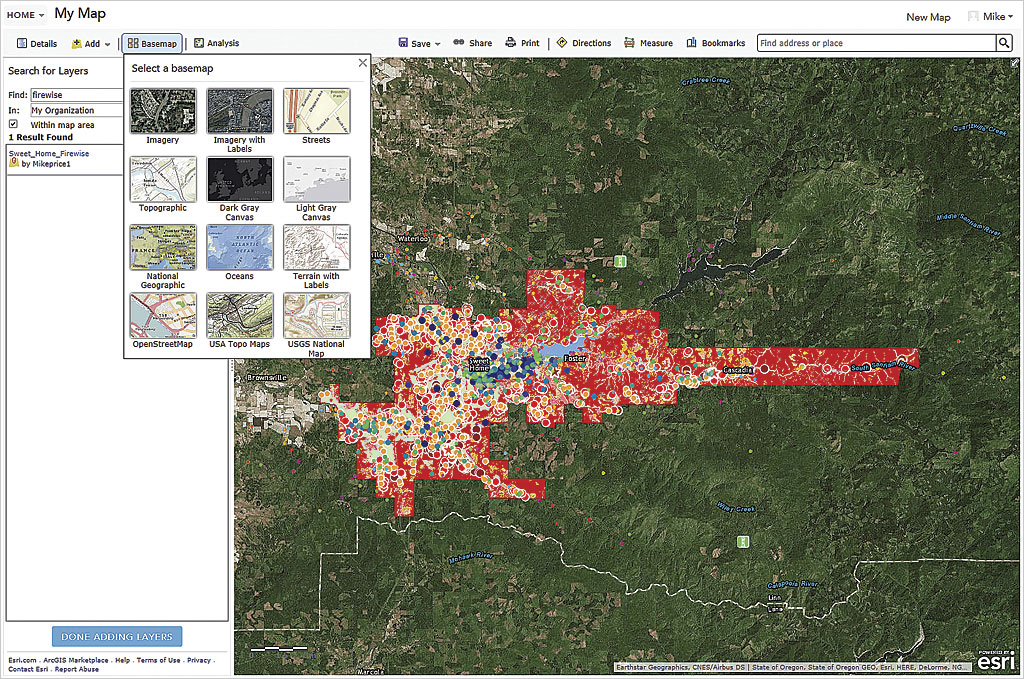Expand the Add dropdown menu
Screen dimensions: 1024x679
[x=91, y=44]
